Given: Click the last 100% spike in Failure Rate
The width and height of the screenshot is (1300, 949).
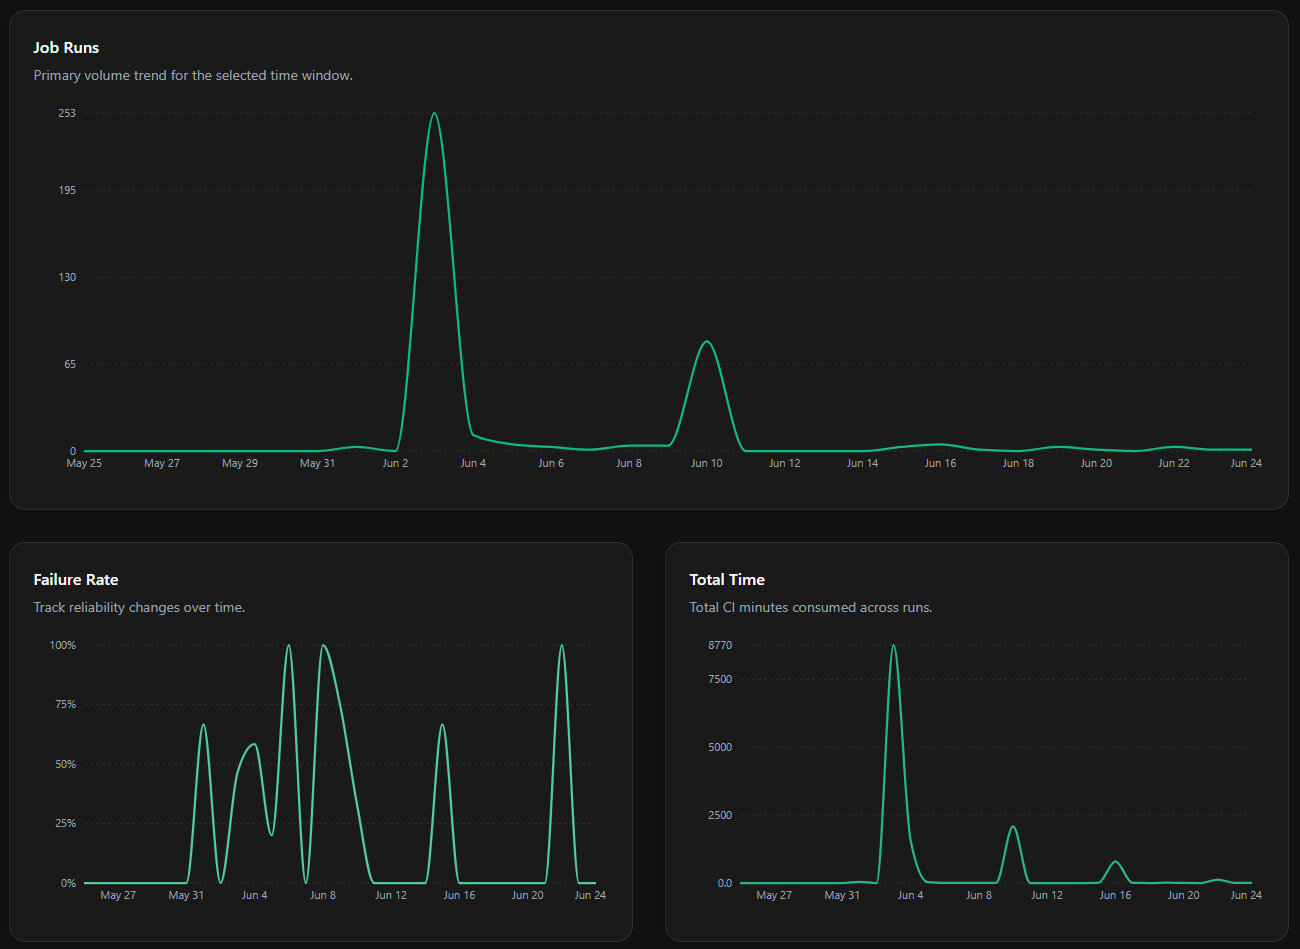Looking at the screenshot, I should click(561, 646).
